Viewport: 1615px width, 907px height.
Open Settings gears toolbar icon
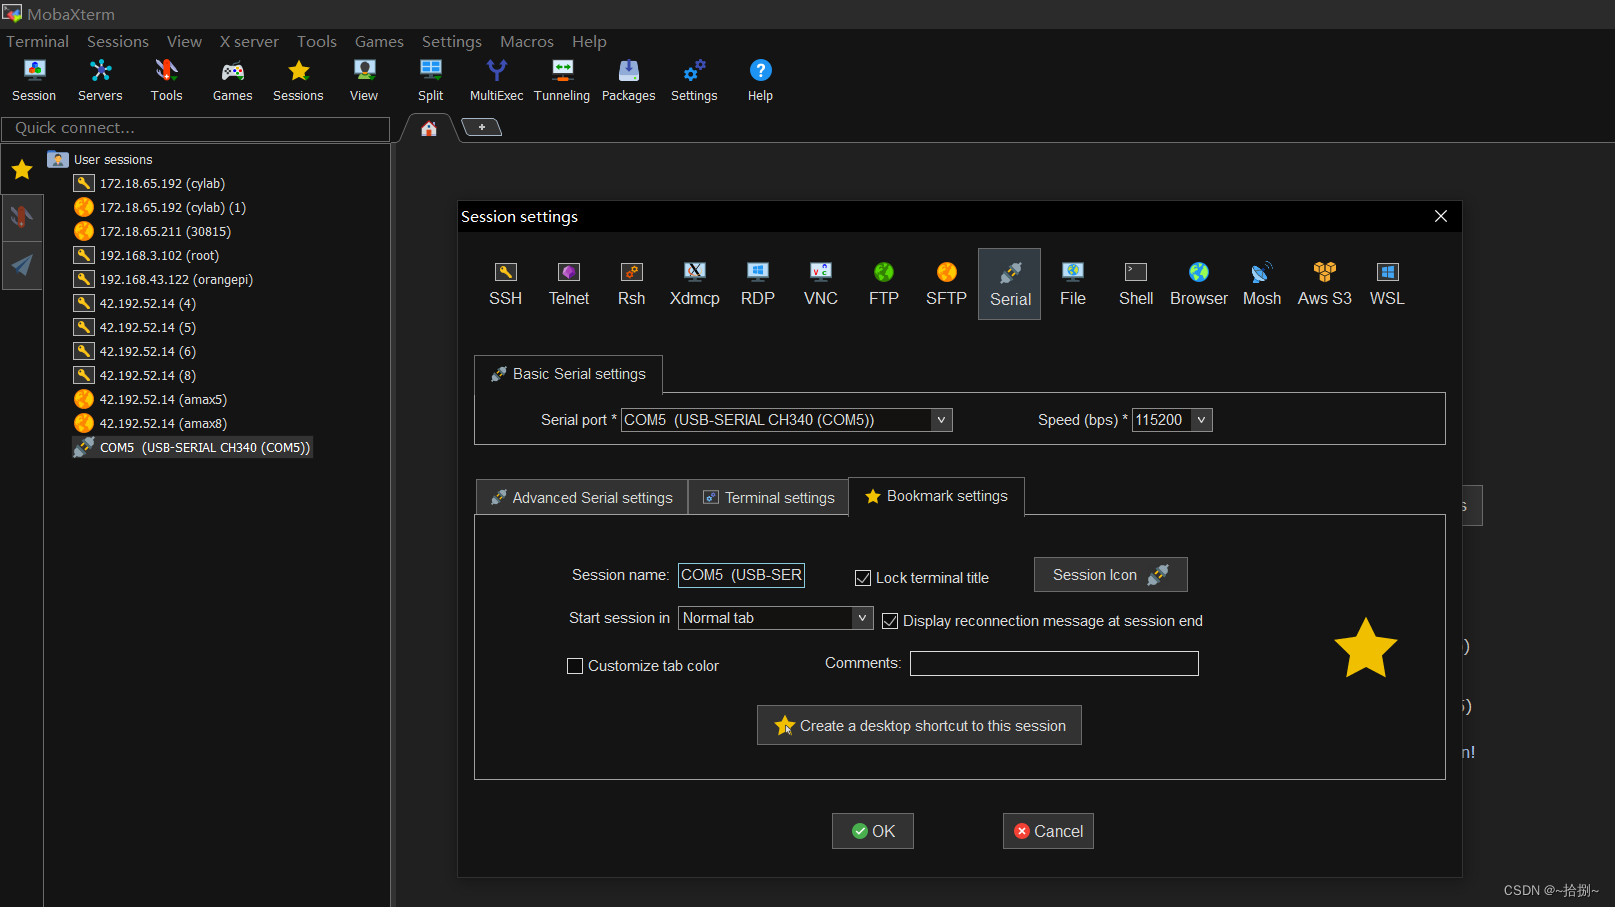tap(694, 80)
